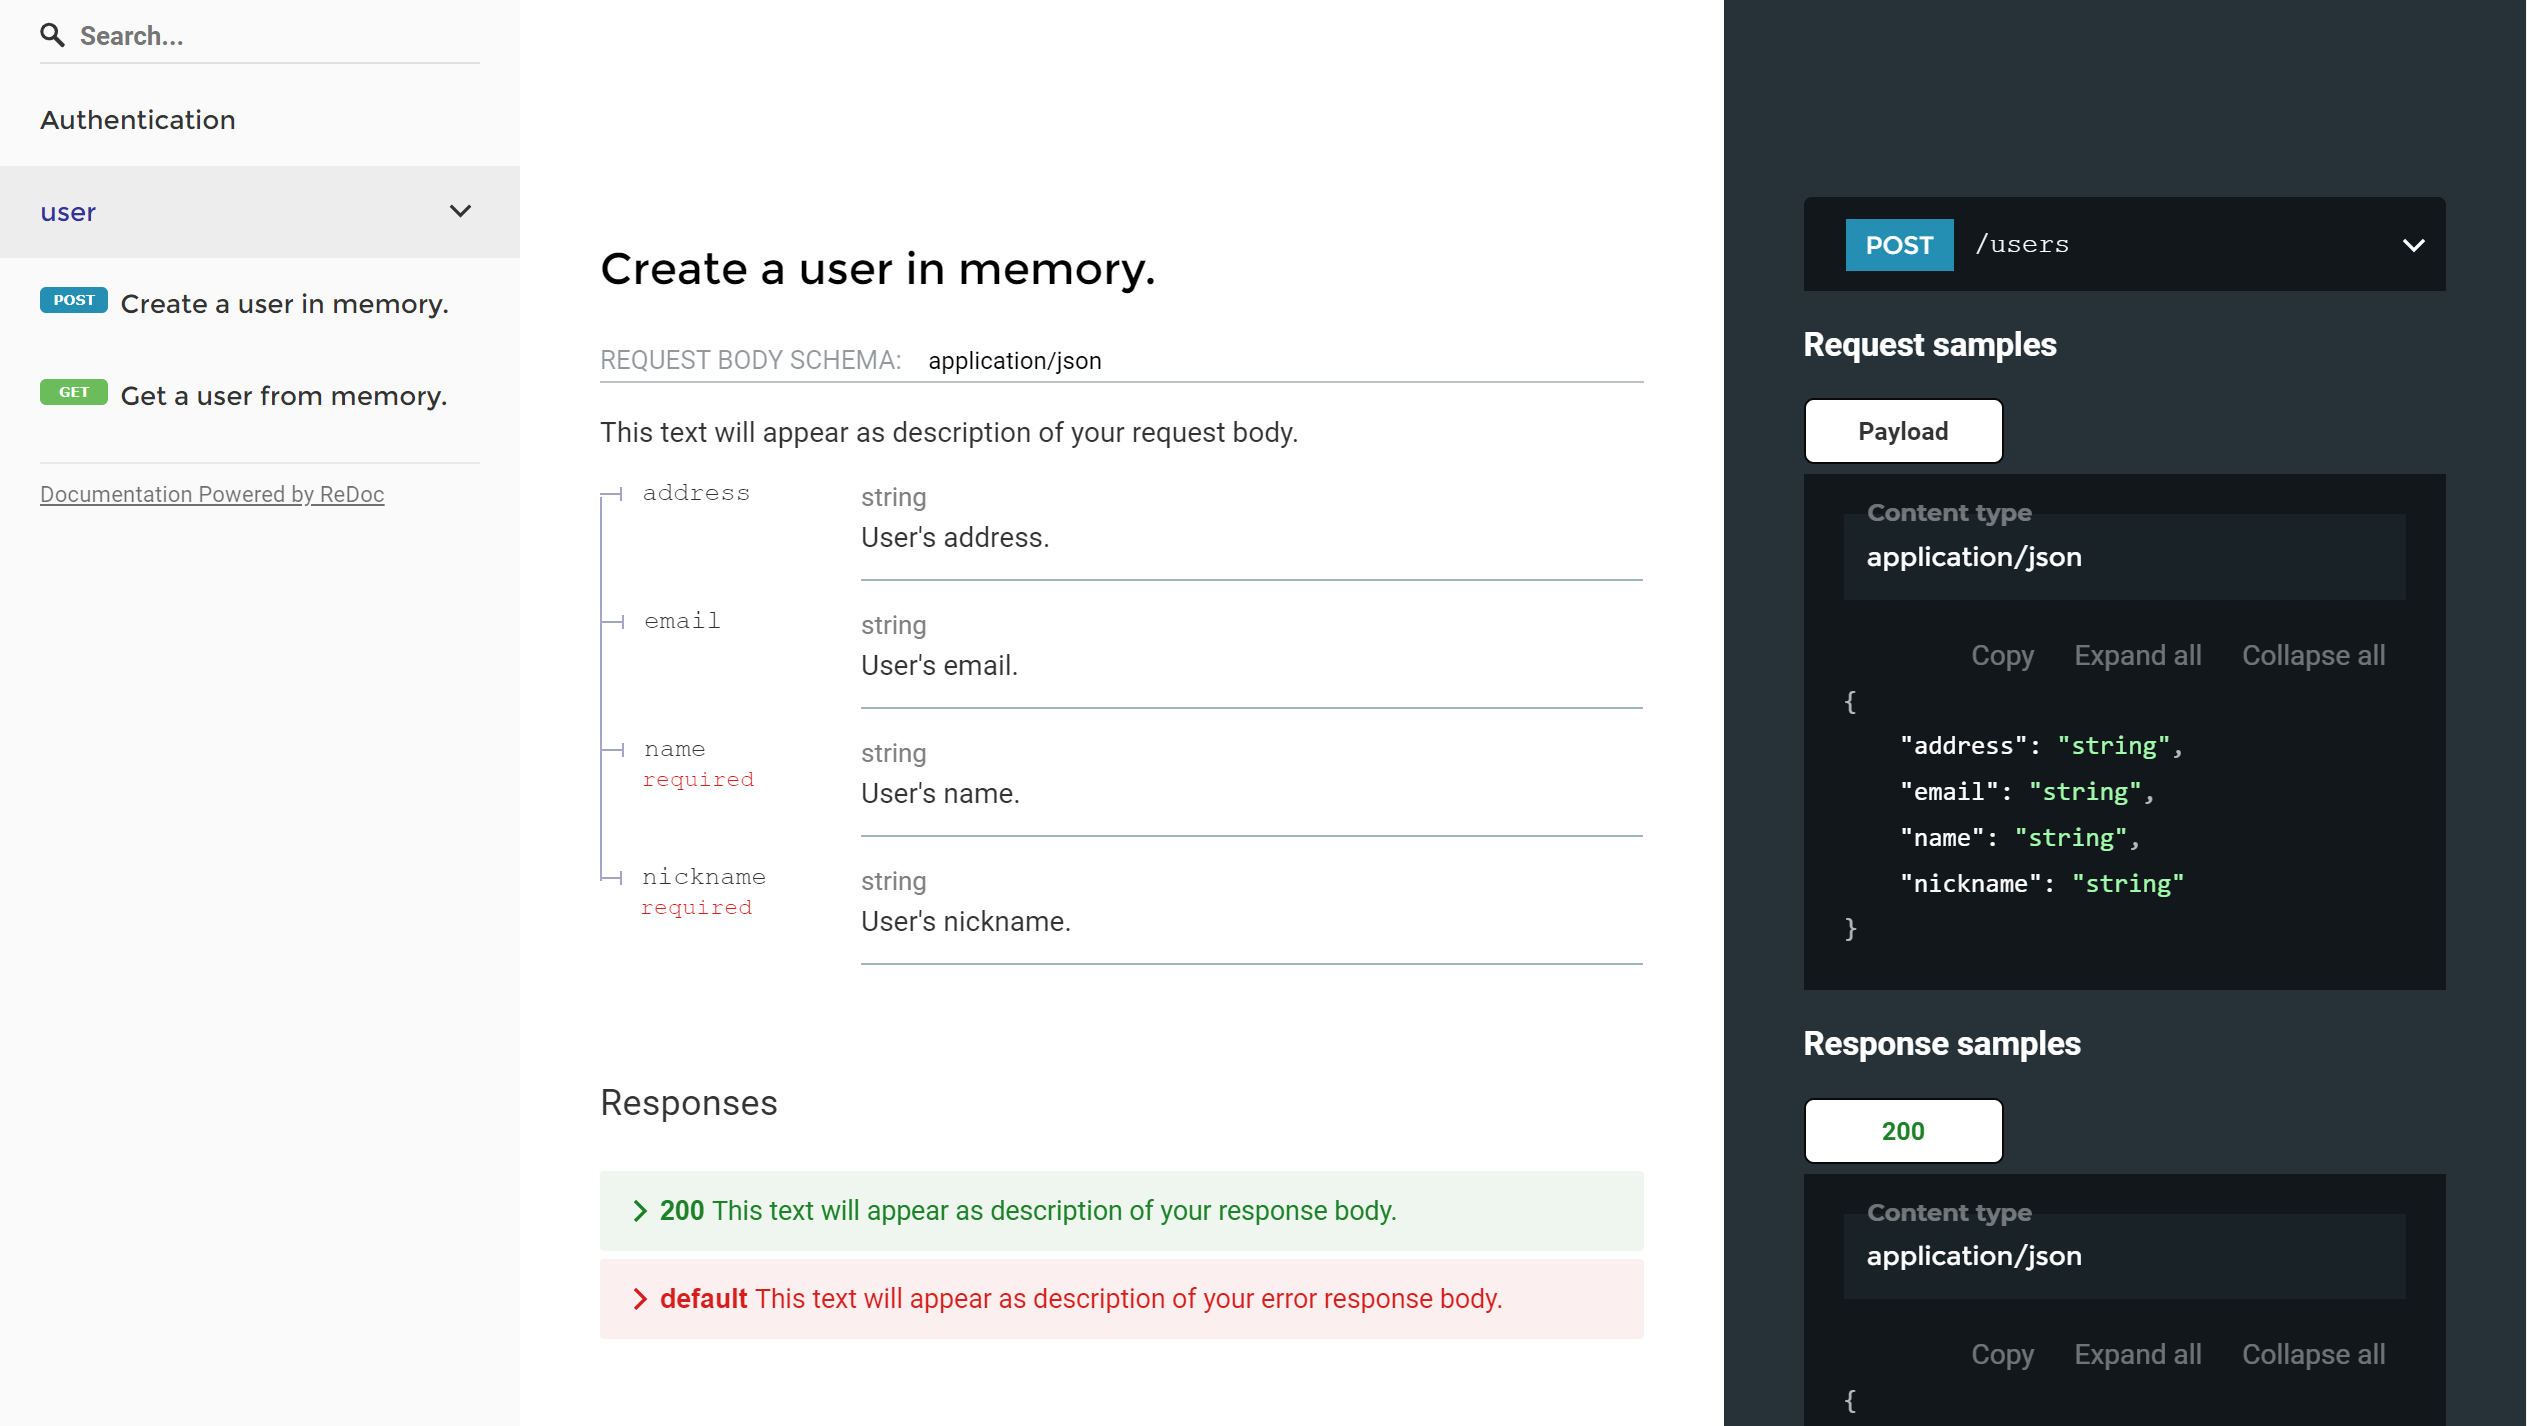The image size is (2527, 1426).
Task: Click the search icon in the sidebar
Action: click(52, 35)
